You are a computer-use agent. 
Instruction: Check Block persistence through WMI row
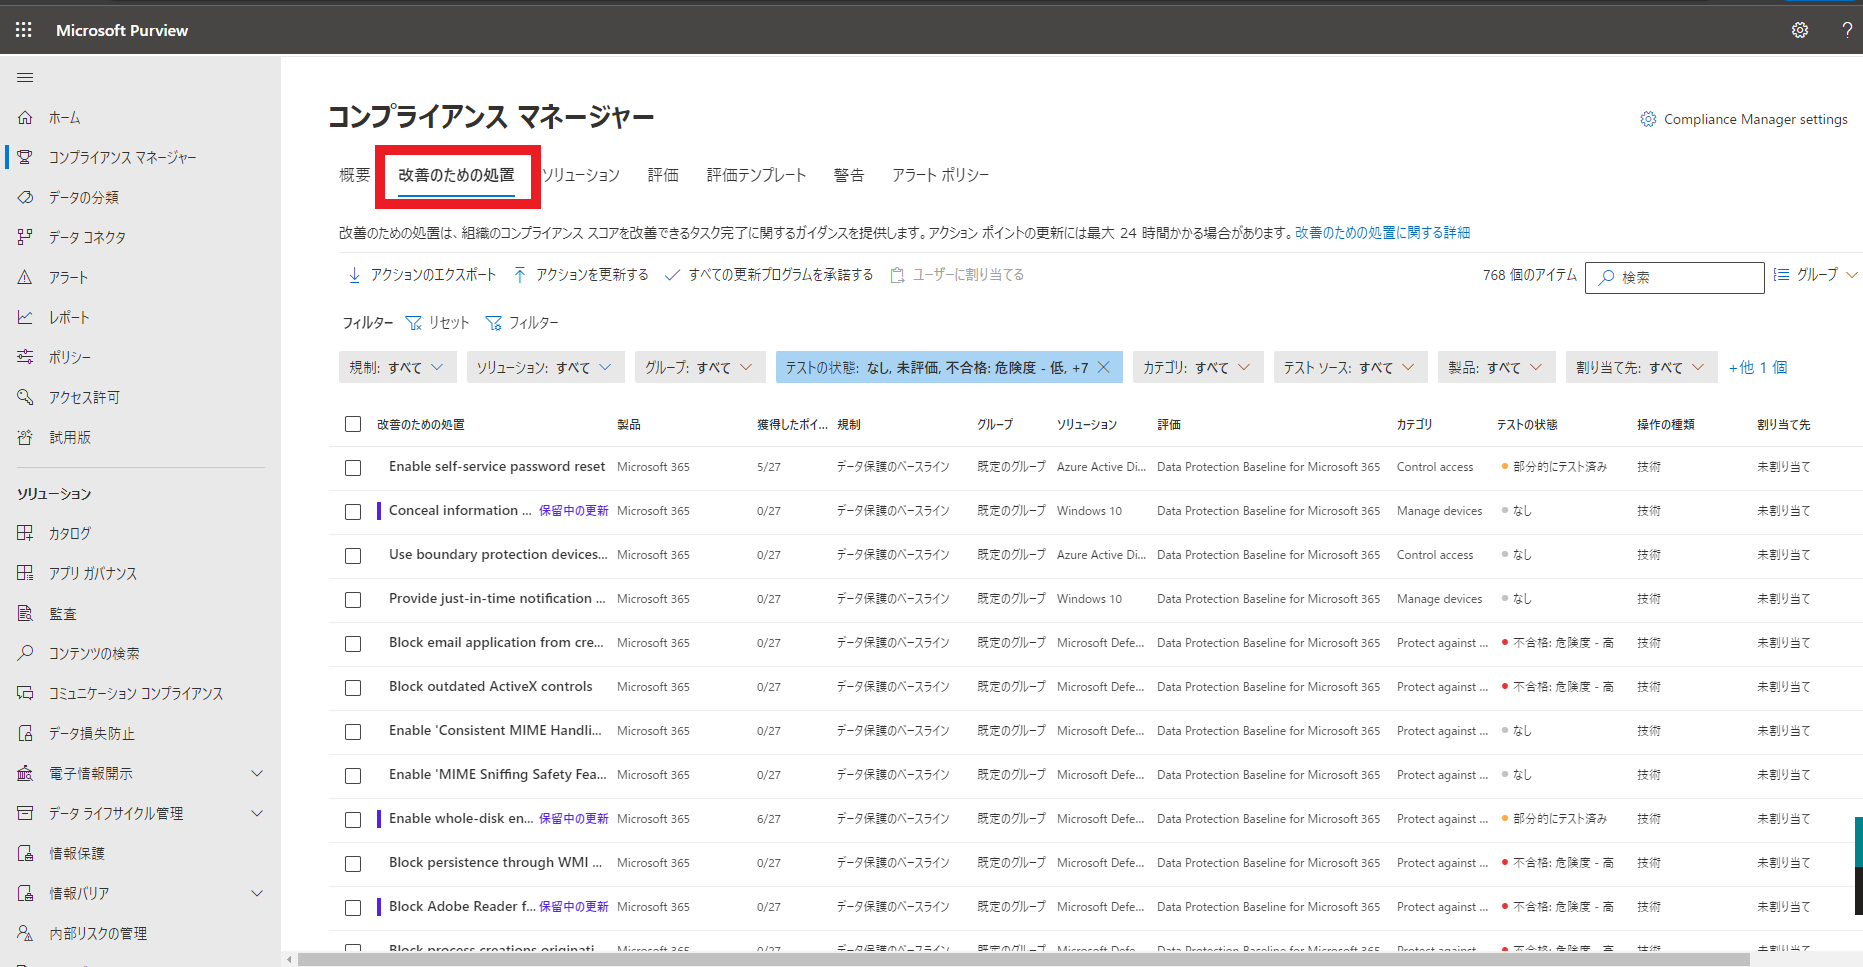(x=353, y=864)
